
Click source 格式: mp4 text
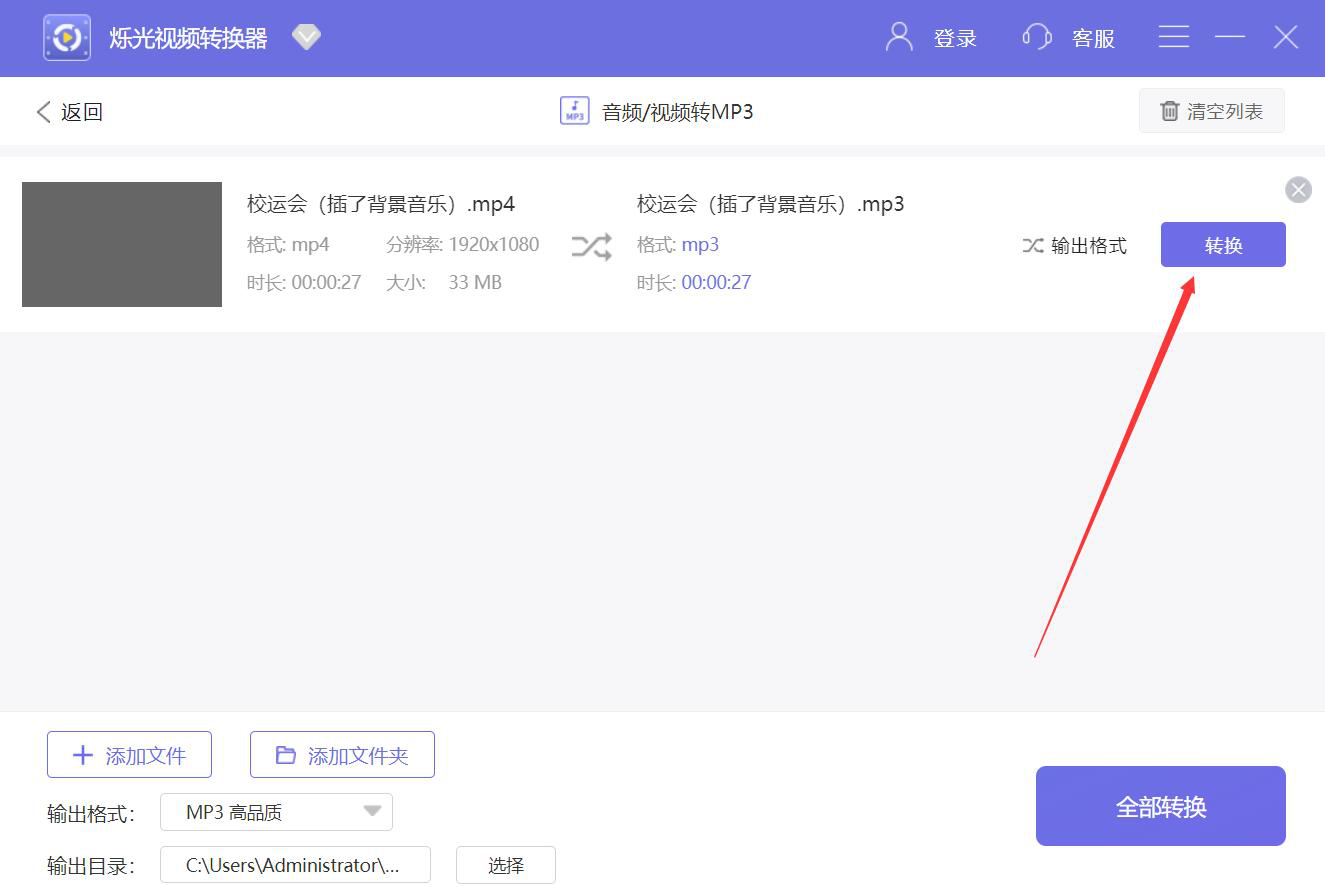click(288, 244)
